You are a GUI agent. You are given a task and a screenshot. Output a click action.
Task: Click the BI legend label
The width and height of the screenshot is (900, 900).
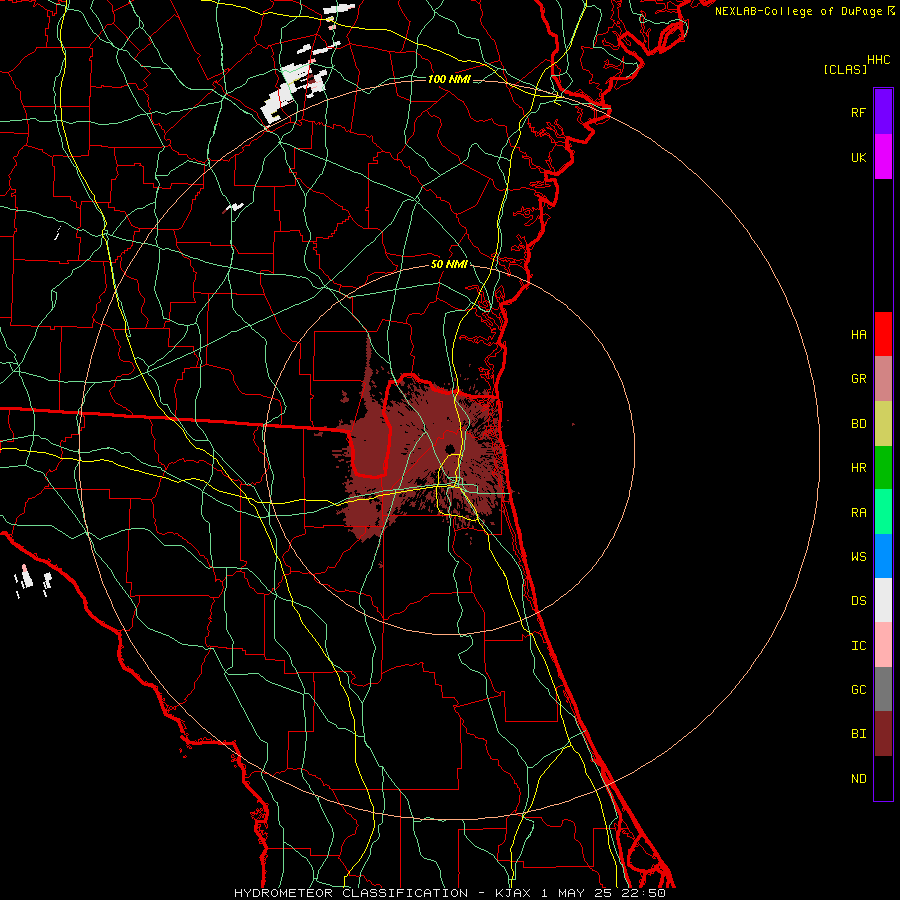click(859, 734)
